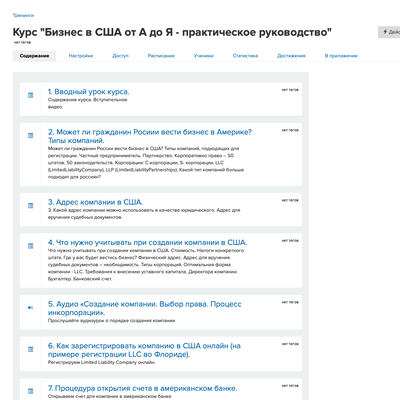Image resolution: width=400 pixels, height=400 pixels.
Task: Open the Содержание tab
Action: pyautogui.click(x=34, y=56)
